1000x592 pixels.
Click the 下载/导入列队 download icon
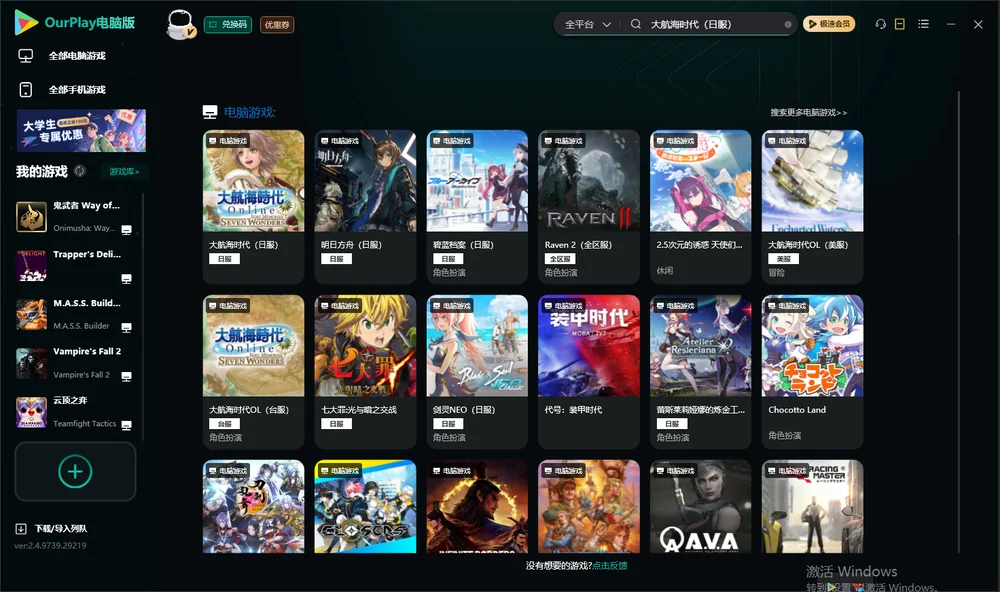[x=21, y=528]
